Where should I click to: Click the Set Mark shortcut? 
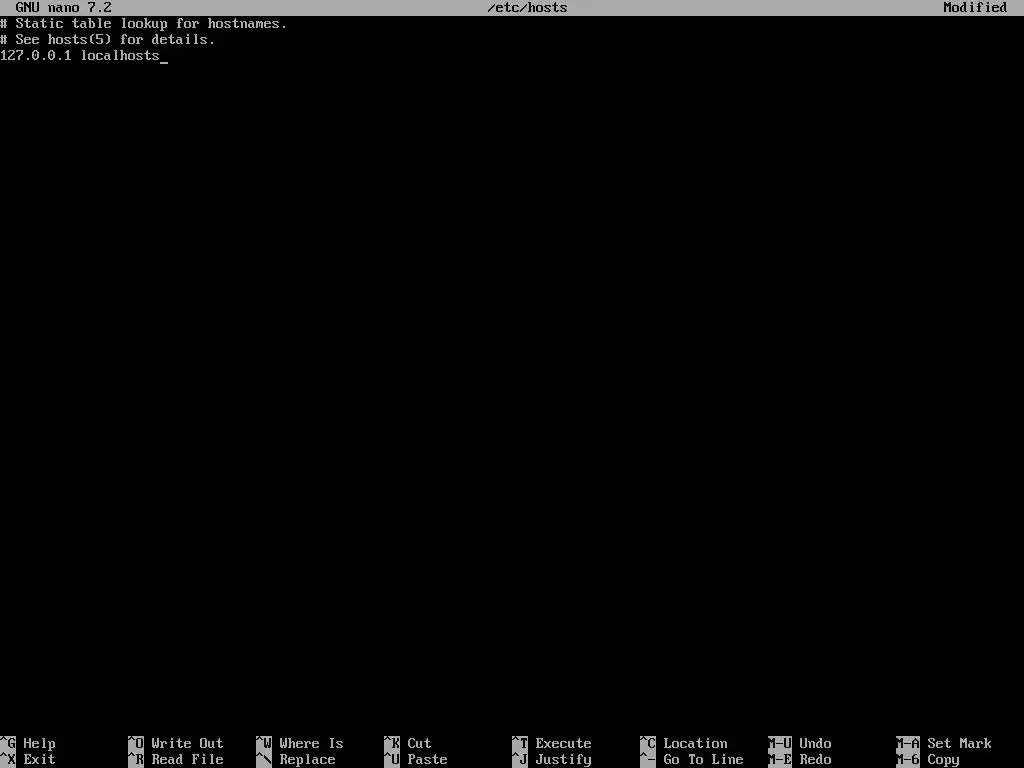(944, 743)
